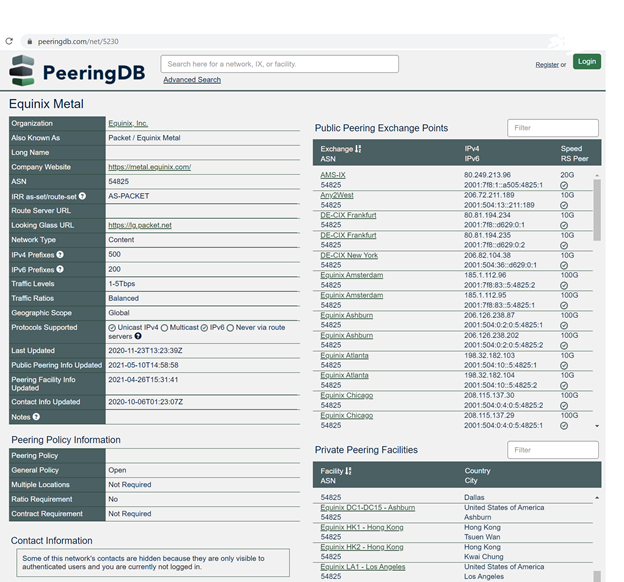Click scroll-down arrow of exchange points list
Viewport: 624px width, 582px height.
pyautogui.click(x=597, y=426)
